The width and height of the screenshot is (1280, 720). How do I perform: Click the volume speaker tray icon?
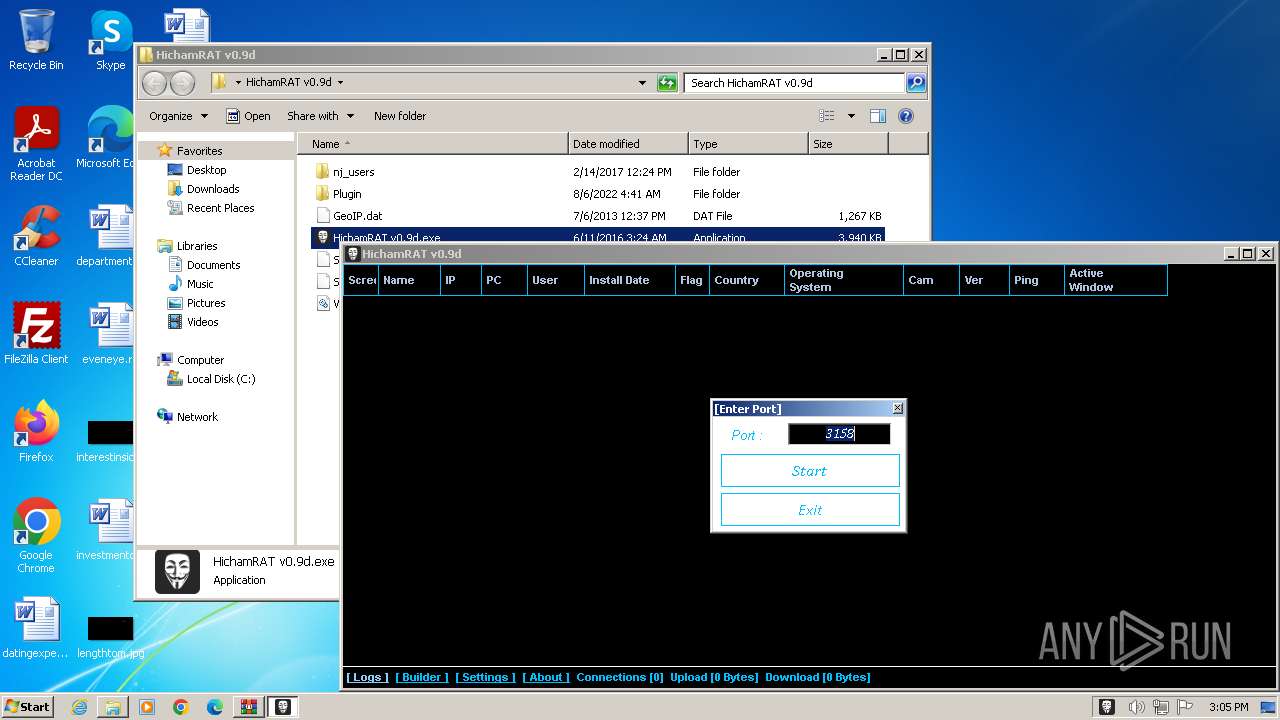[x=1135, y=707]
